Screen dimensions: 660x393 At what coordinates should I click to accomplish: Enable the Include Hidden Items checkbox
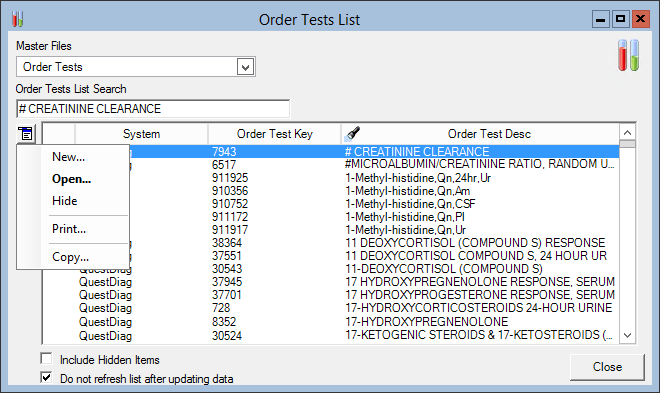pyautogui.click(x=46, y=359)
